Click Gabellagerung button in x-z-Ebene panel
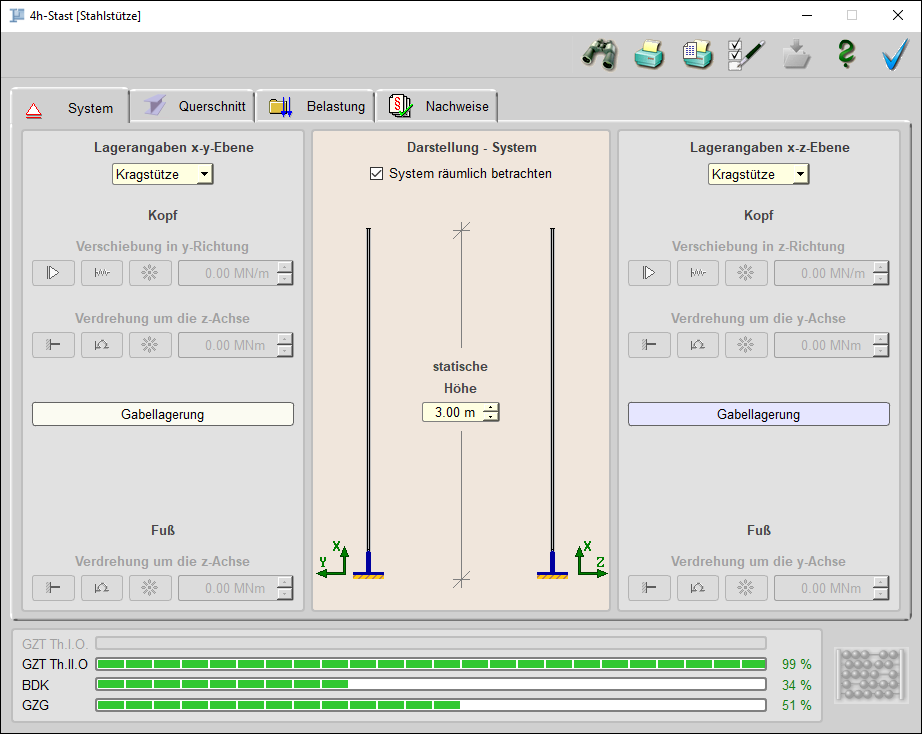The image size is (922, 734). pos(758,414)
